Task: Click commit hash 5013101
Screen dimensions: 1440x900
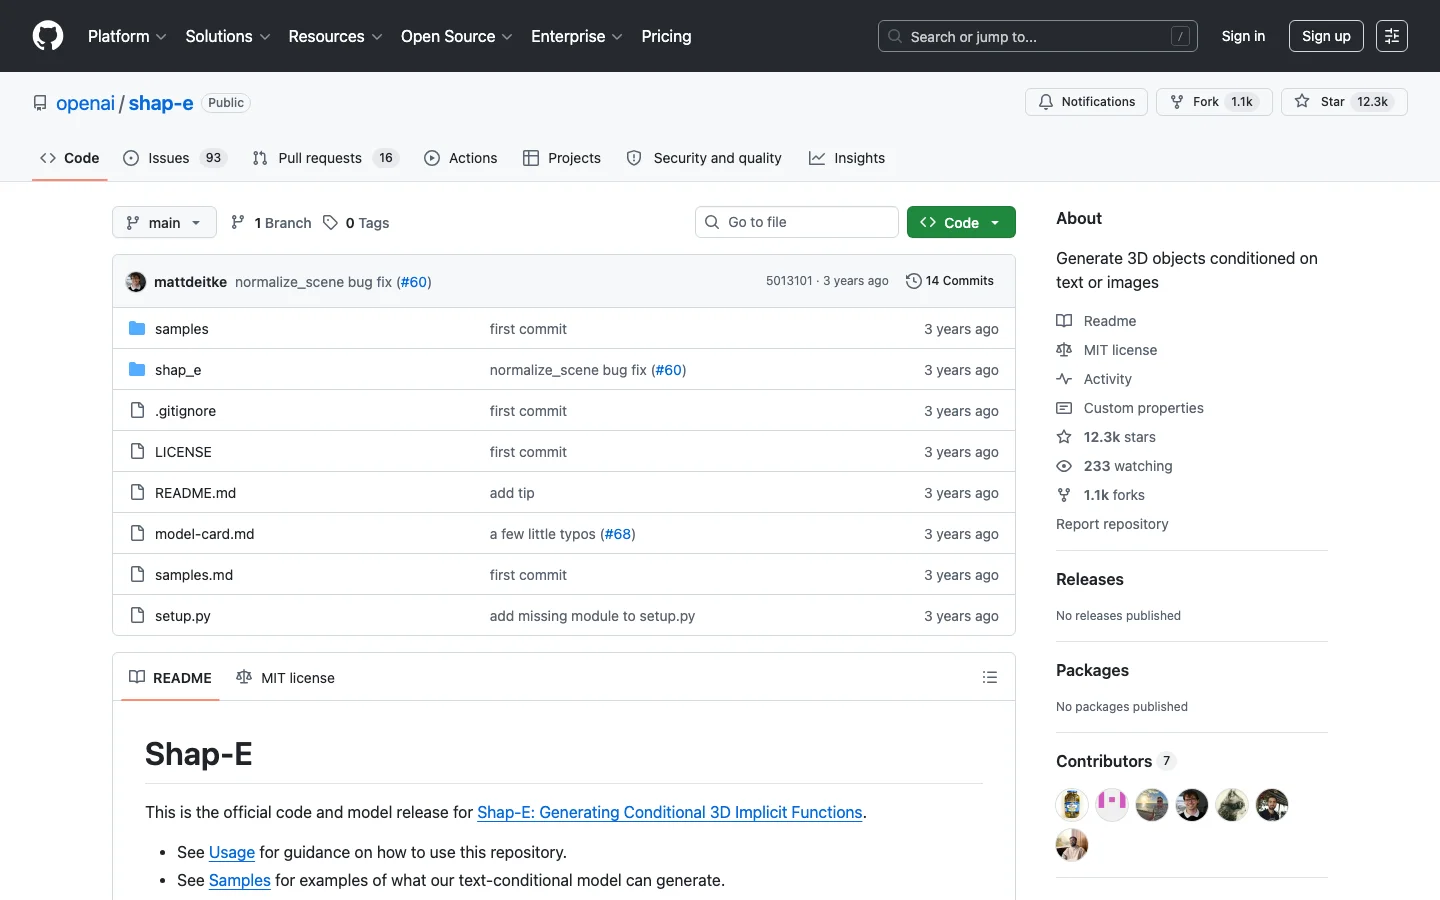Action: tap(789, 281)
